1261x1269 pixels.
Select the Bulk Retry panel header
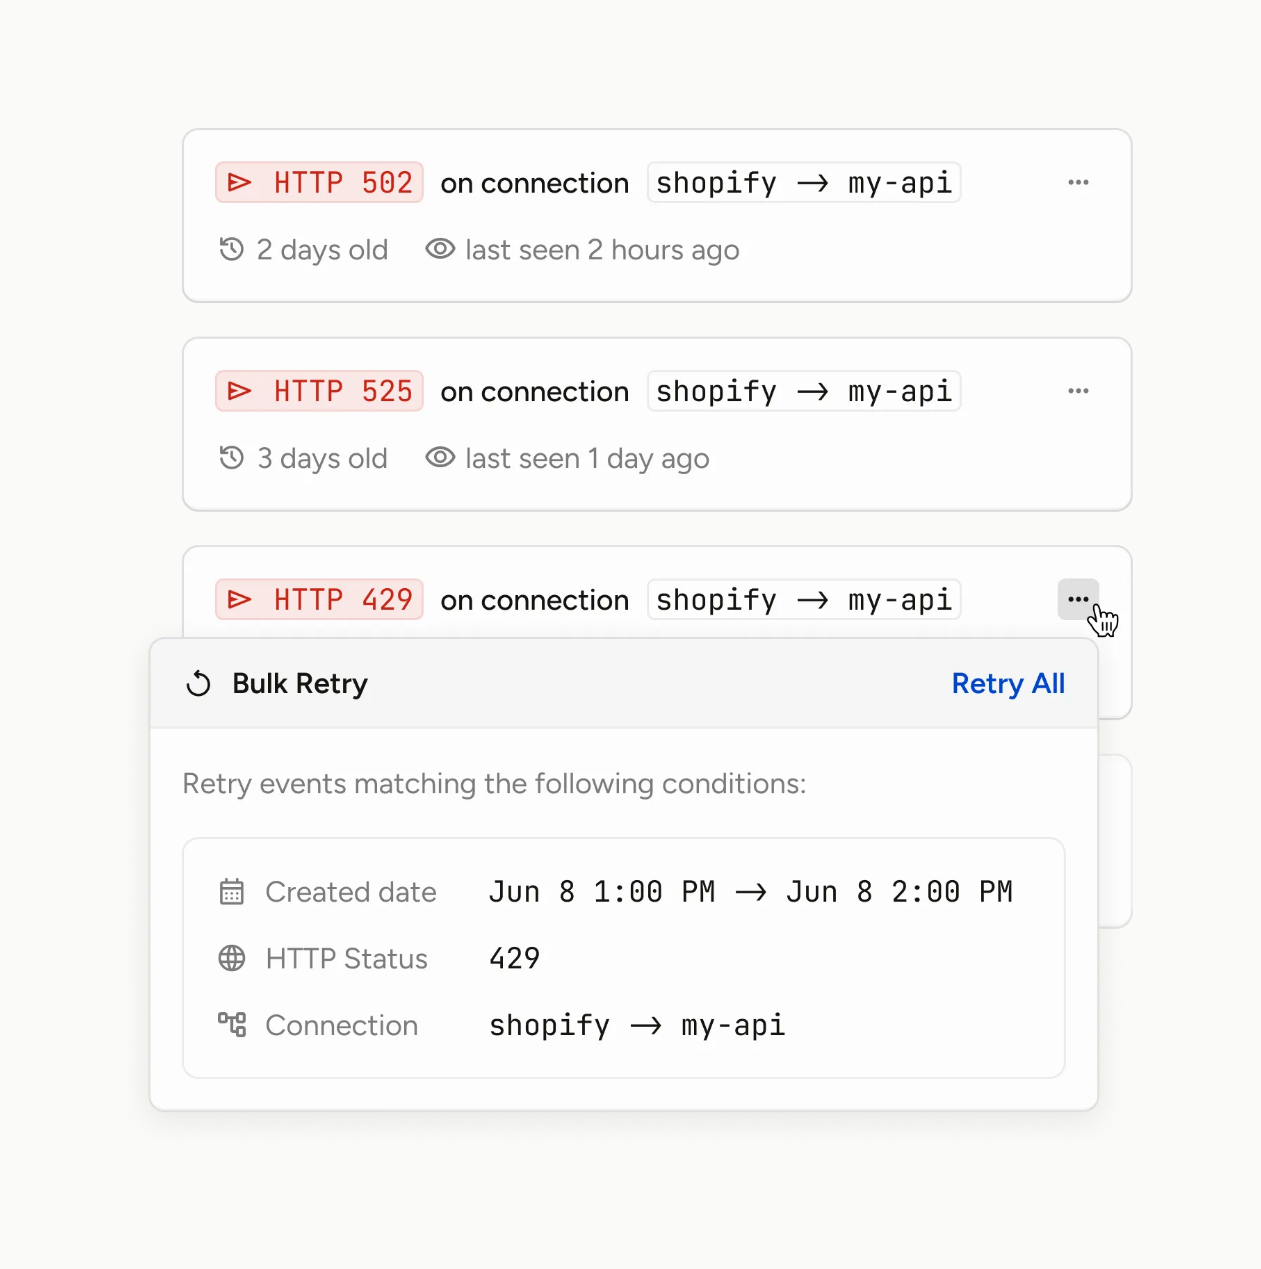coord(299,683)
